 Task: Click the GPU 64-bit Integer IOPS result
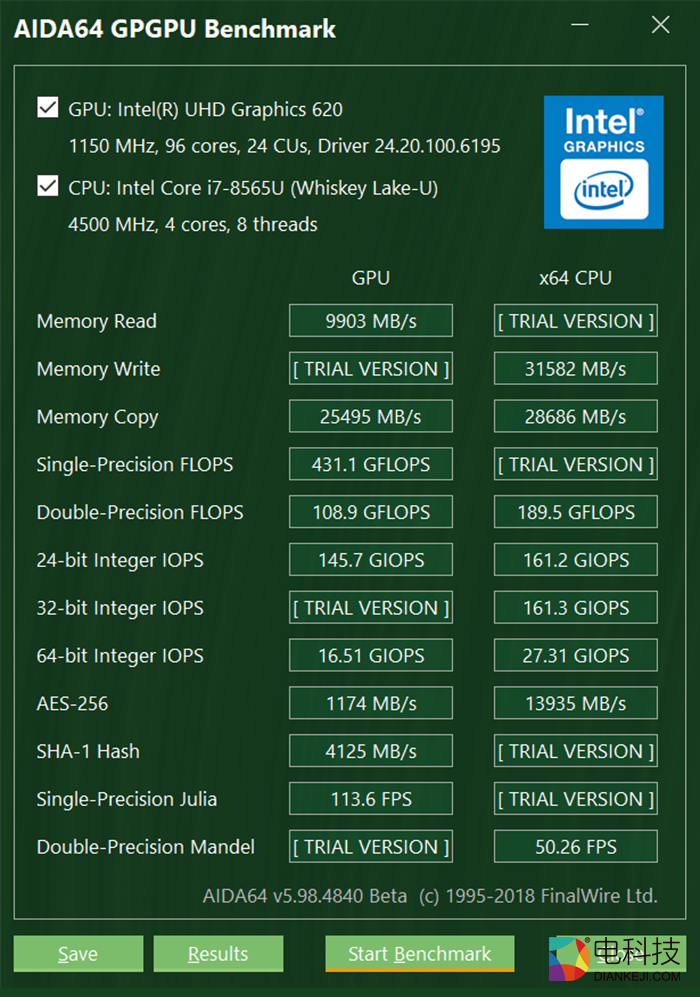click(371, 656)
